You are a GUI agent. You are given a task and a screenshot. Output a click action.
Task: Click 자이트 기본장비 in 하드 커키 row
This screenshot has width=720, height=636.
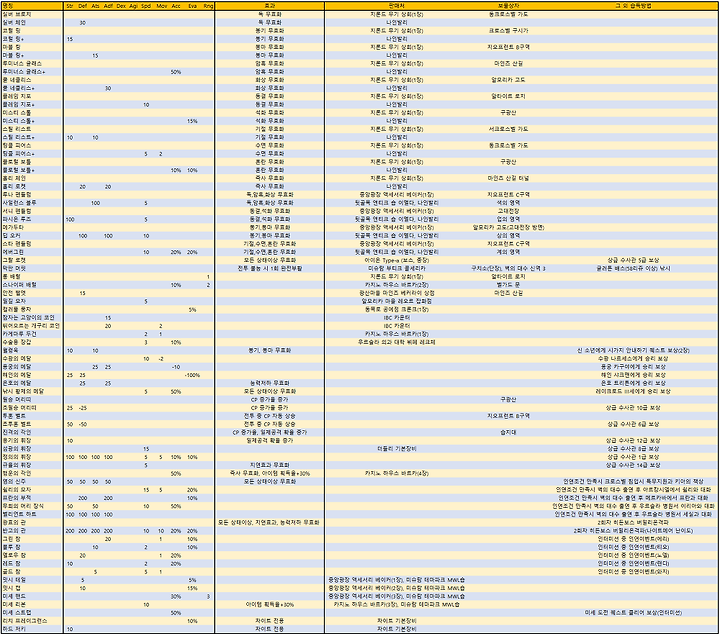coord(397,629)
